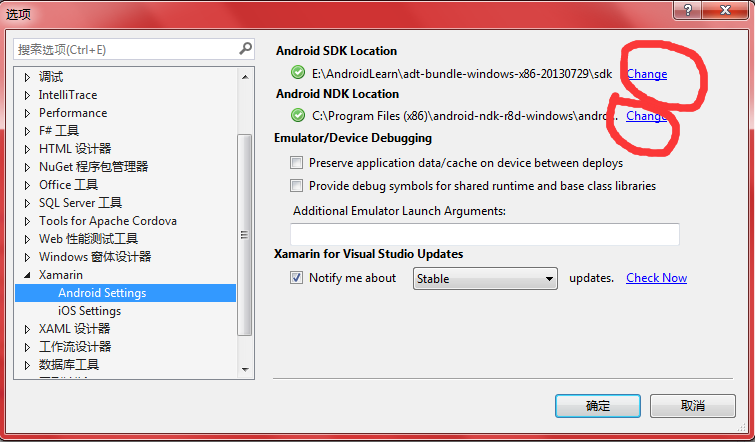755x442 pixels.
Task: Click the Android SDK path text
Action: [462, 74]
